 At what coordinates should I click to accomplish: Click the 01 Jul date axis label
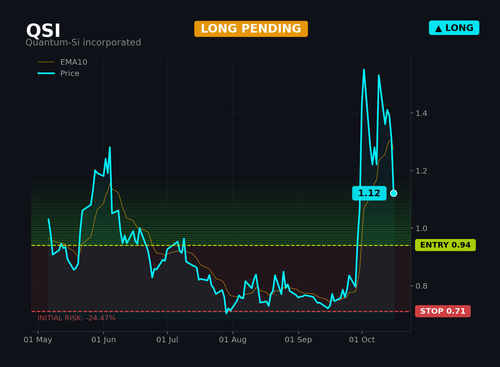point(167,340)
